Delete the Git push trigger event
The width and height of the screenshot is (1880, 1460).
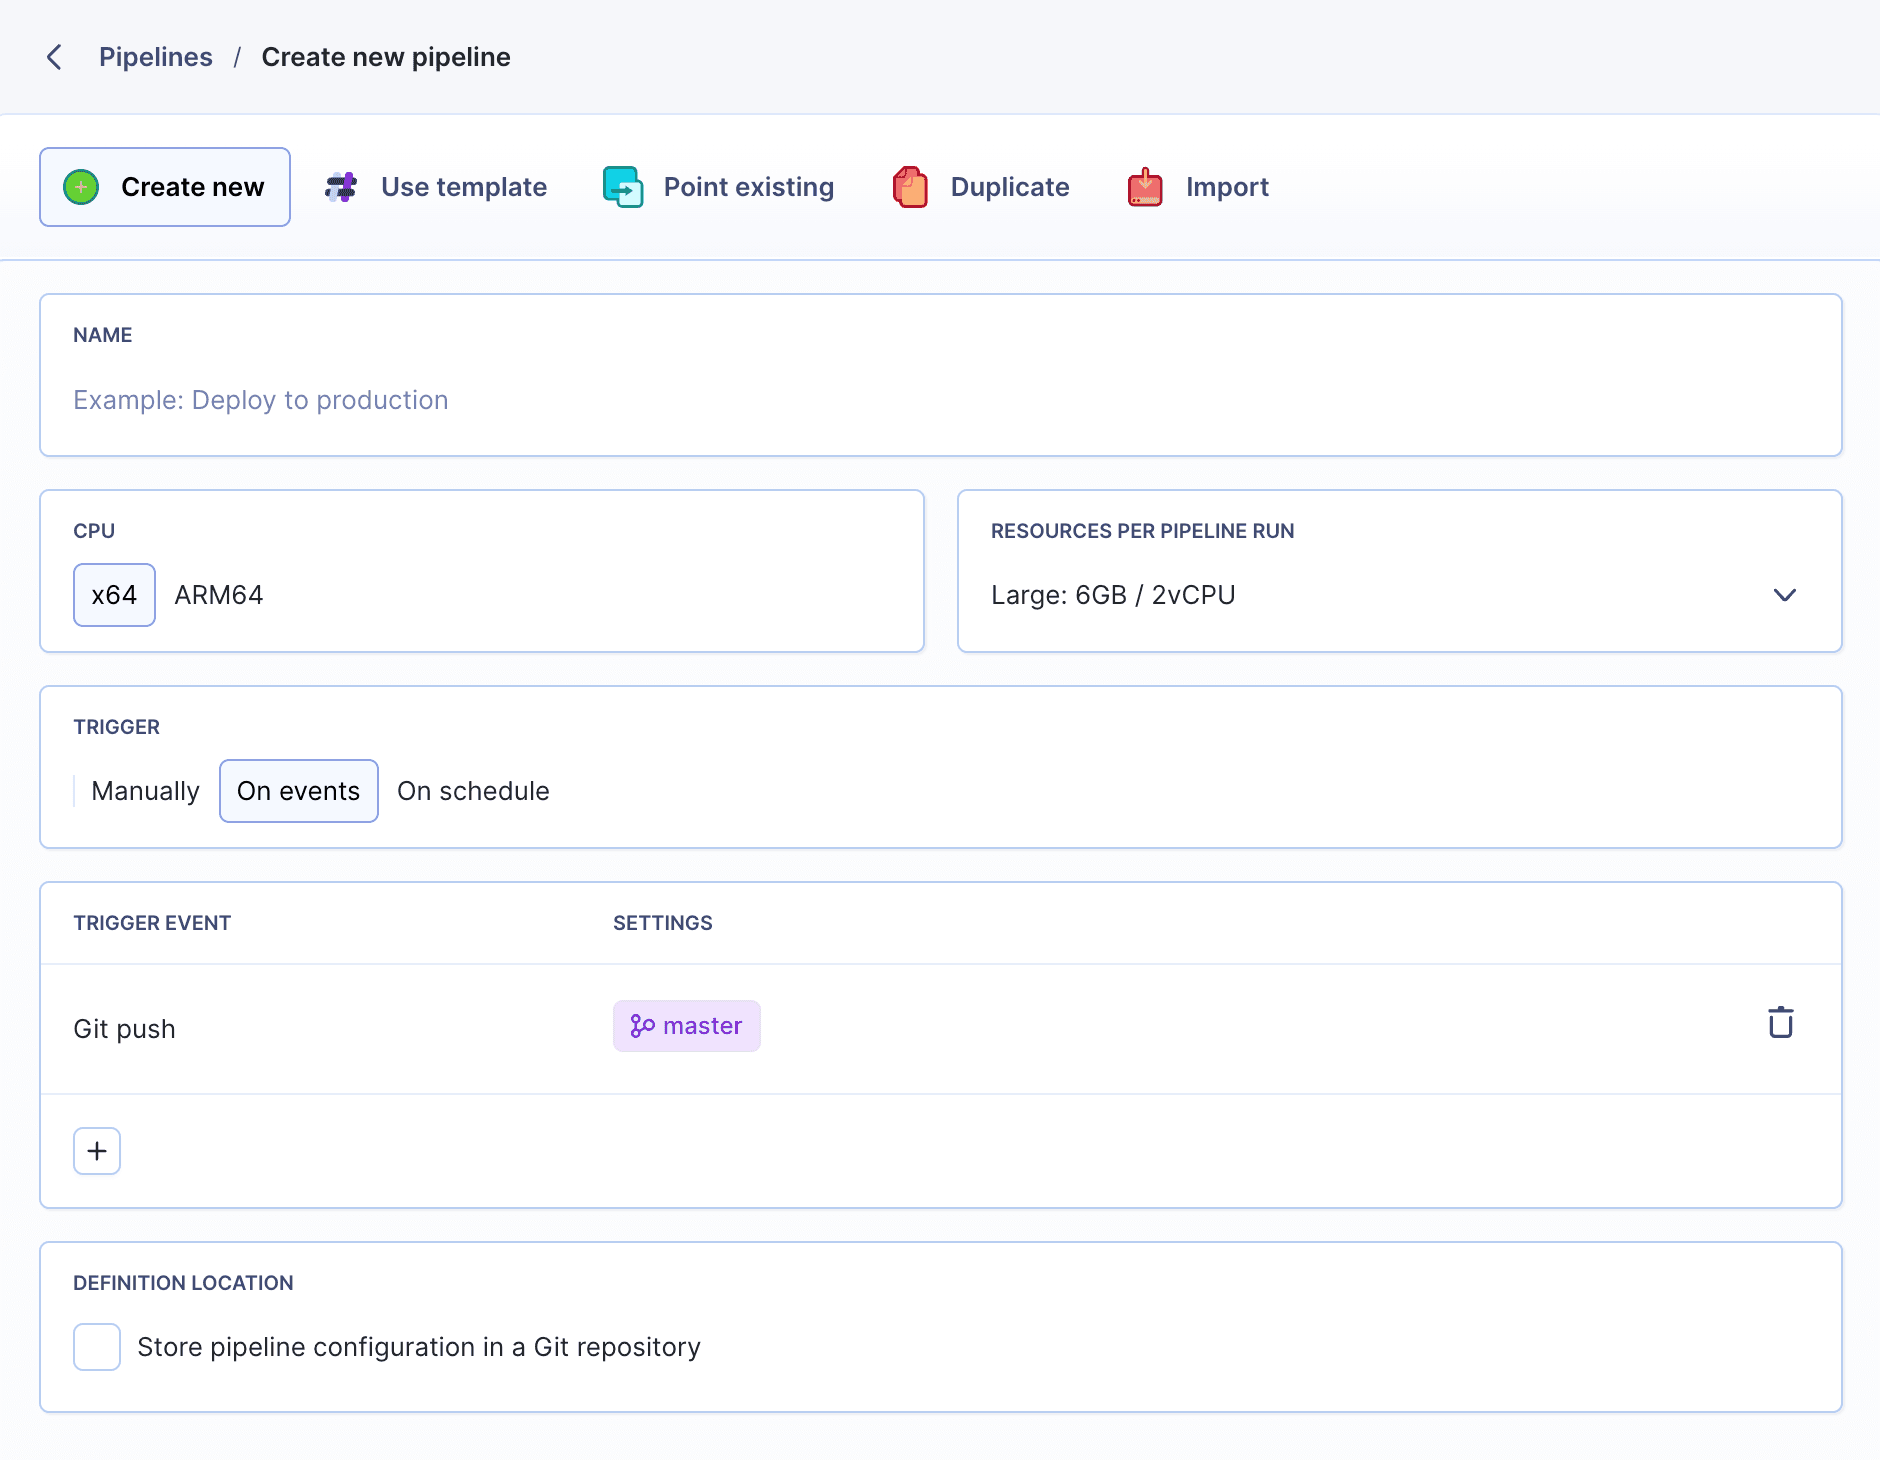coord(1780,1023)
